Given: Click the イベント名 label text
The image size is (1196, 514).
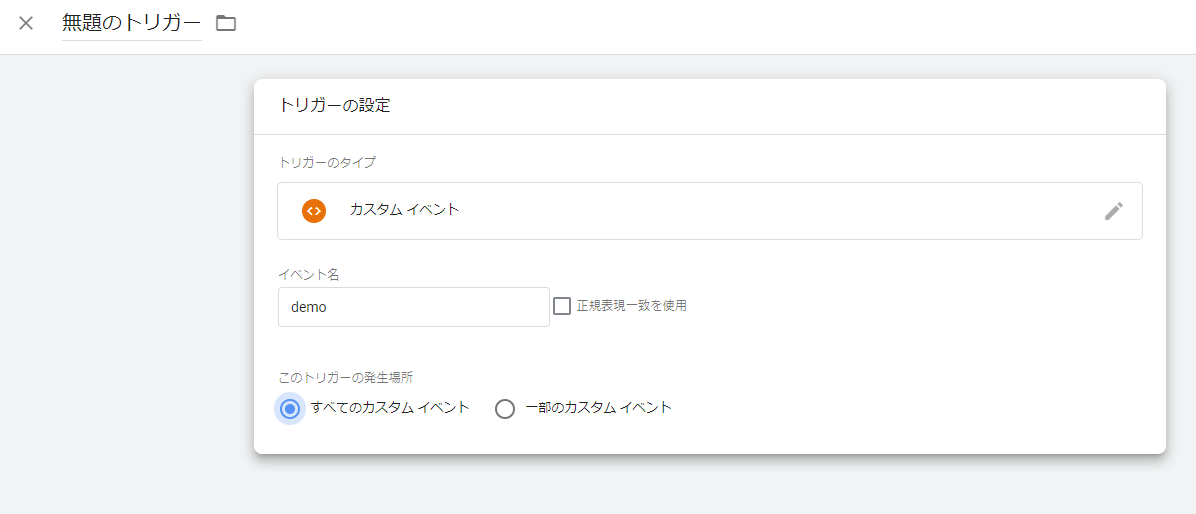Looking at the screenshot, I should point(309,275).
